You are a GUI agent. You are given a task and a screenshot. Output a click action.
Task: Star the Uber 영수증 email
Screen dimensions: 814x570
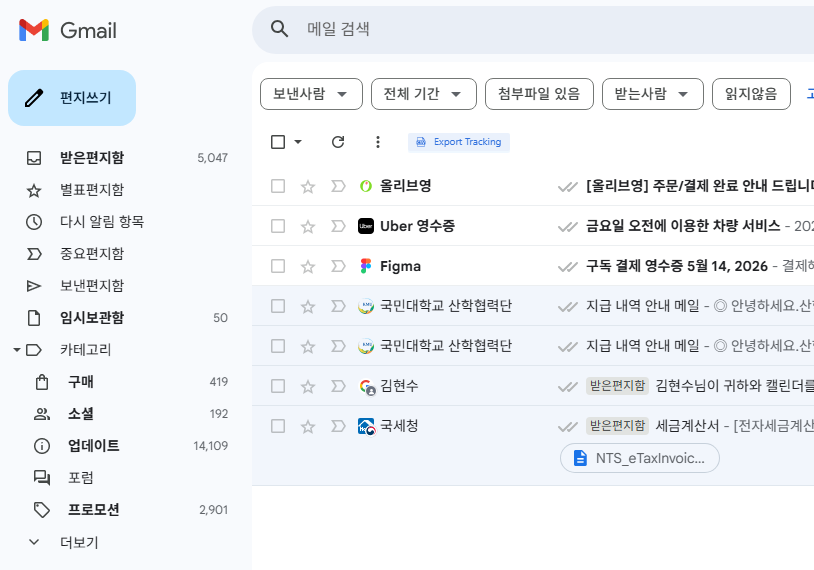308,226
